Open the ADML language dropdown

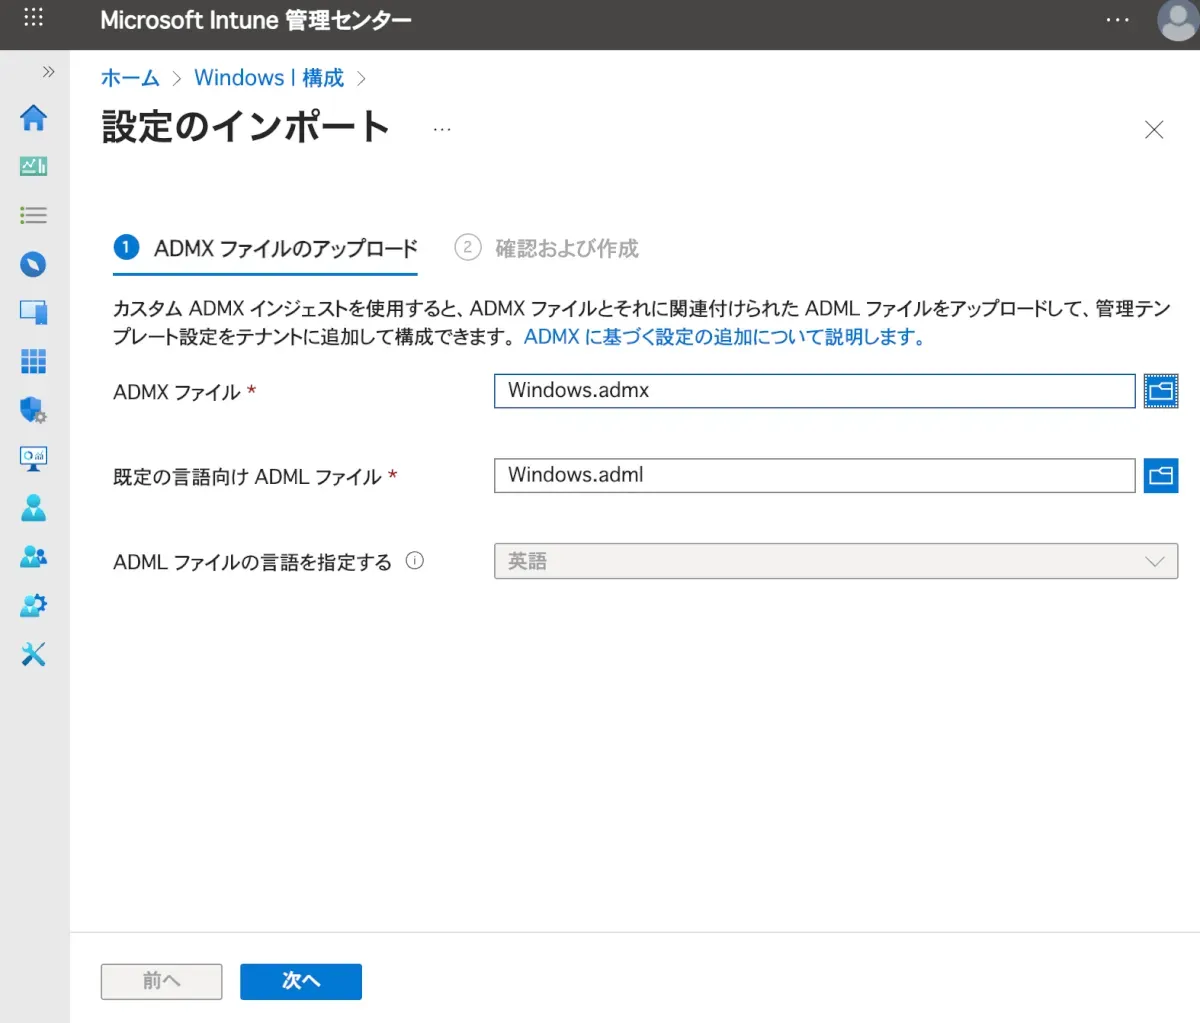[835, 561]
